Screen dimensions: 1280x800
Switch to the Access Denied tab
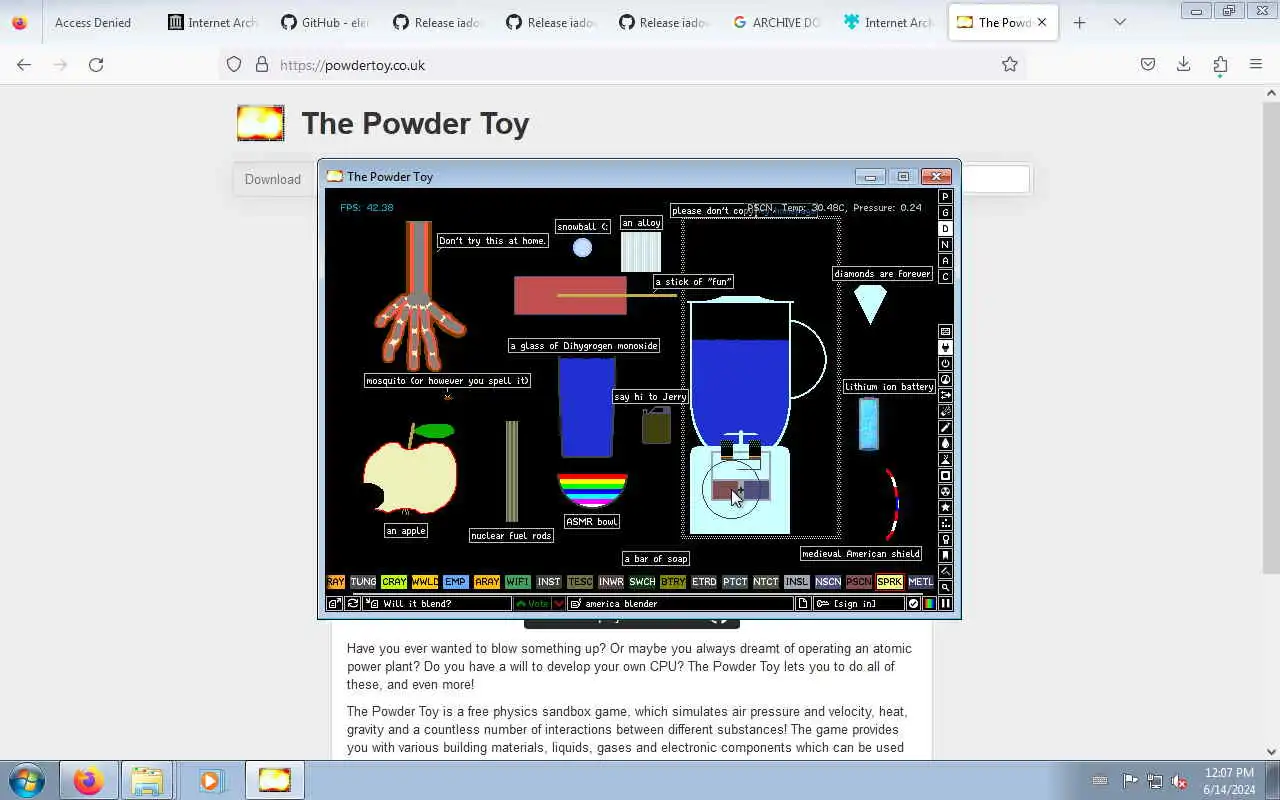(x=92, y=22)
